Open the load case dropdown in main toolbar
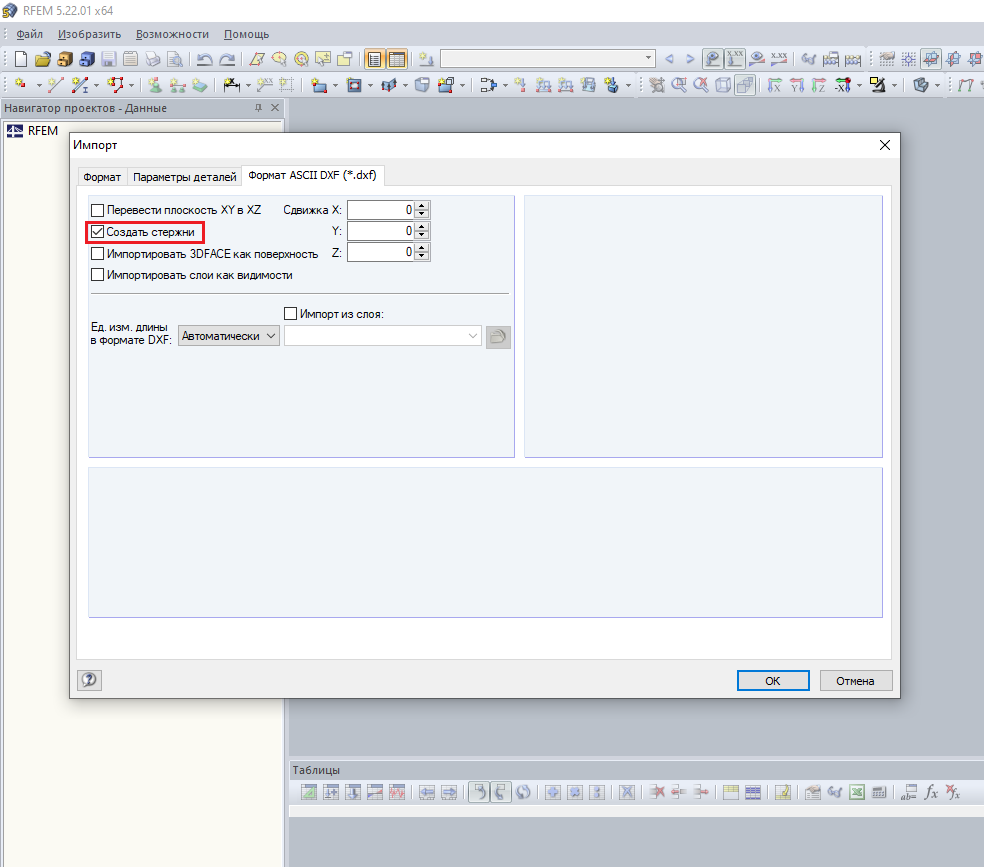This screenshot has width=984, height=867. tap(548, 58)
